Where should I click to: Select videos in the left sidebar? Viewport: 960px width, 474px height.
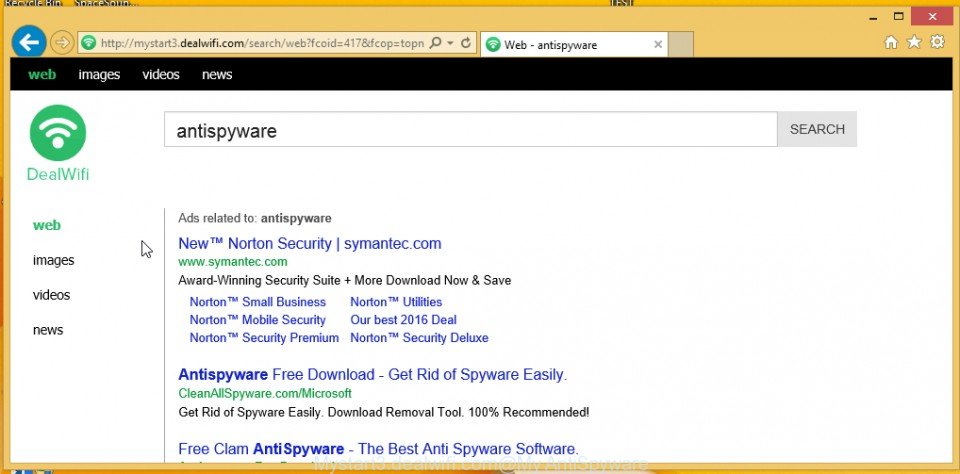pyautogui.click(x=51, y=295)
